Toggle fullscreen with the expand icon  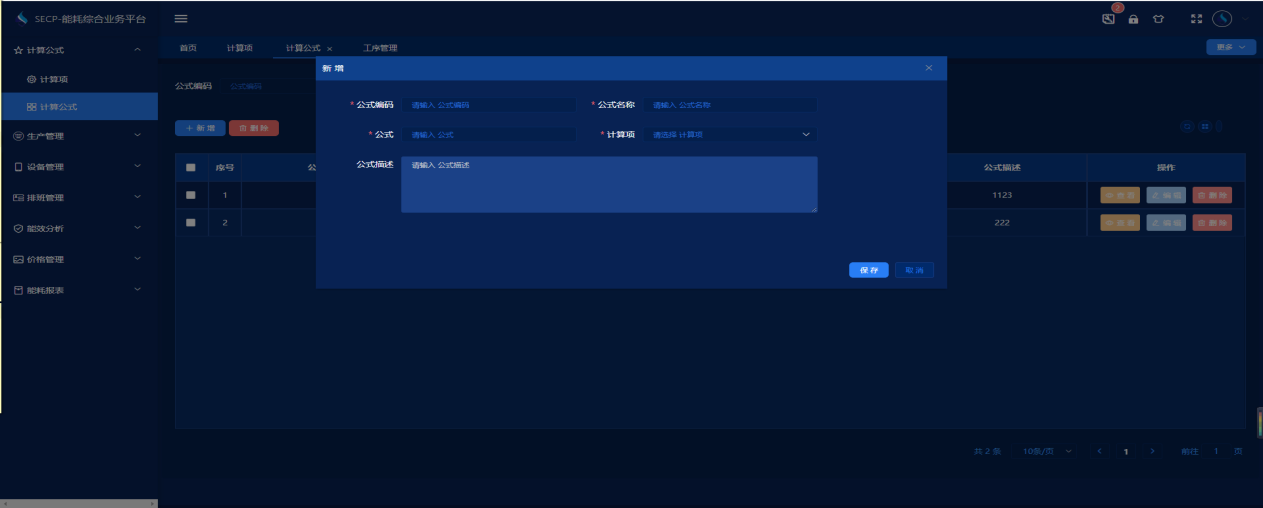click(1196, 19)
